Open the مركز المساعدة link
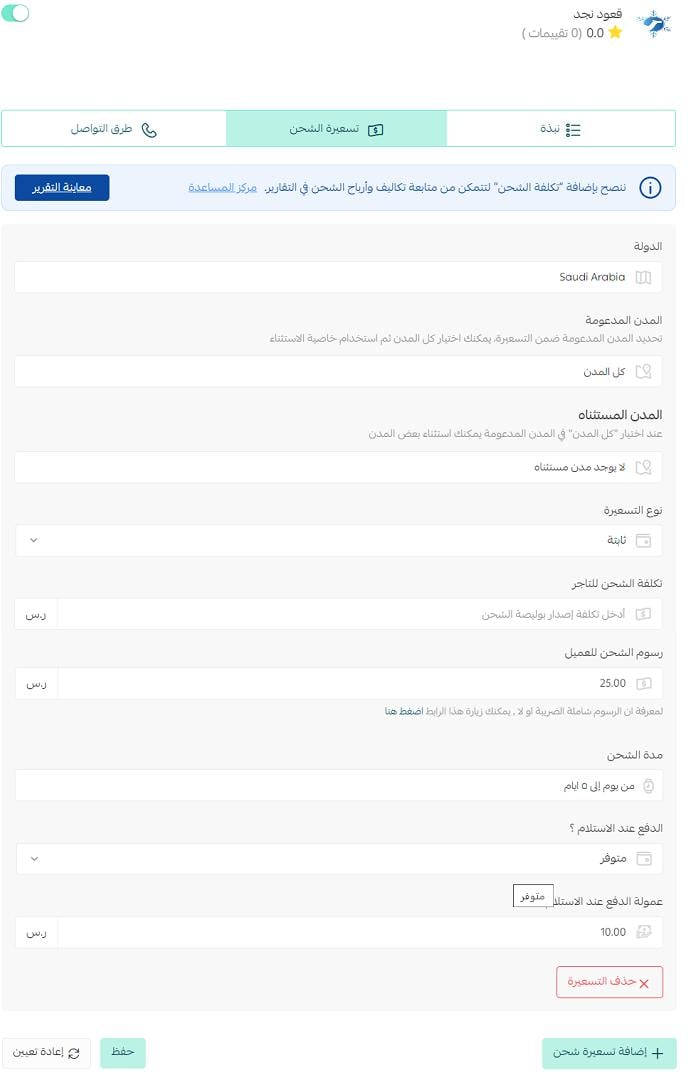Viewport: 688px width, 1075px height. tap(222, 187)
